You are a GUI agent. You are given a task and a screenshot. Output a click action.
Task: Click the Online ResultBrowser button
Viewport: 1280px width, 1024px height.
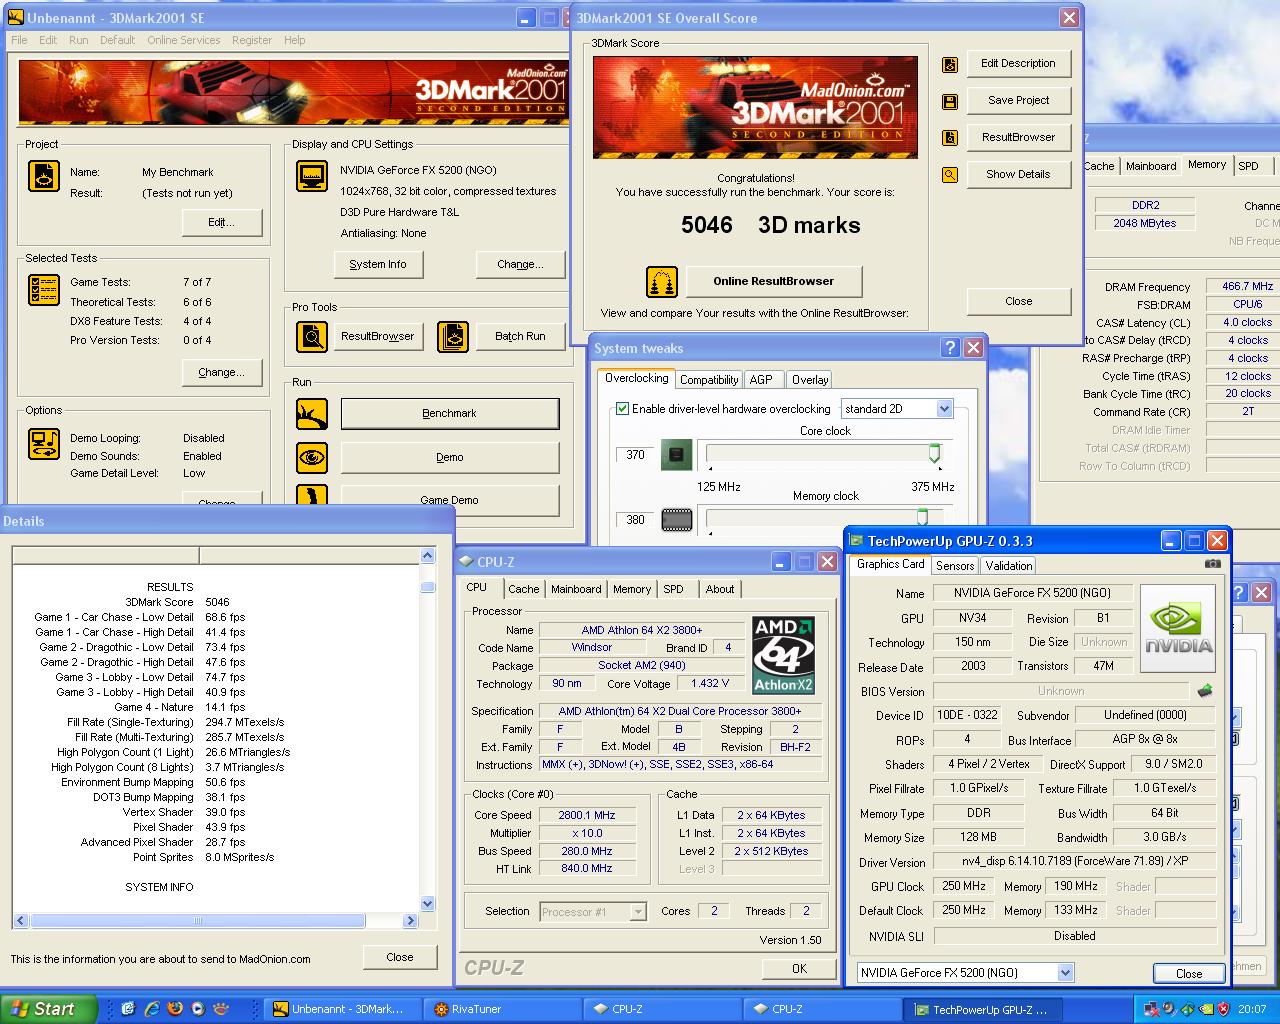(x=774, y=281)
